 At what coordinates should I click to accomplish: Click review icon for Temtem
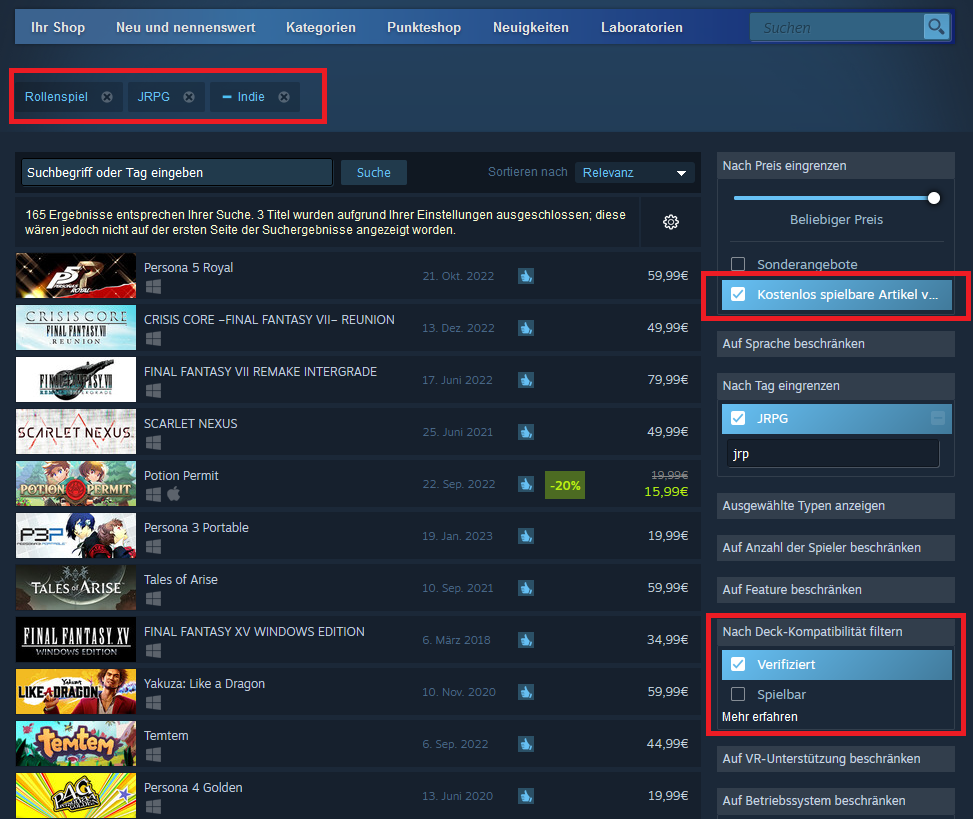526,744
